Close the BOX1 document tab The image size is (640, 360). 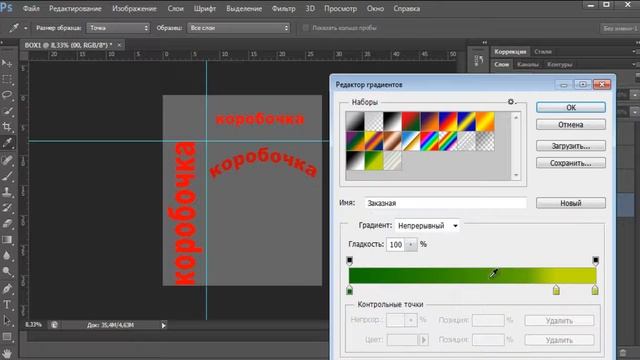point(119,45)
